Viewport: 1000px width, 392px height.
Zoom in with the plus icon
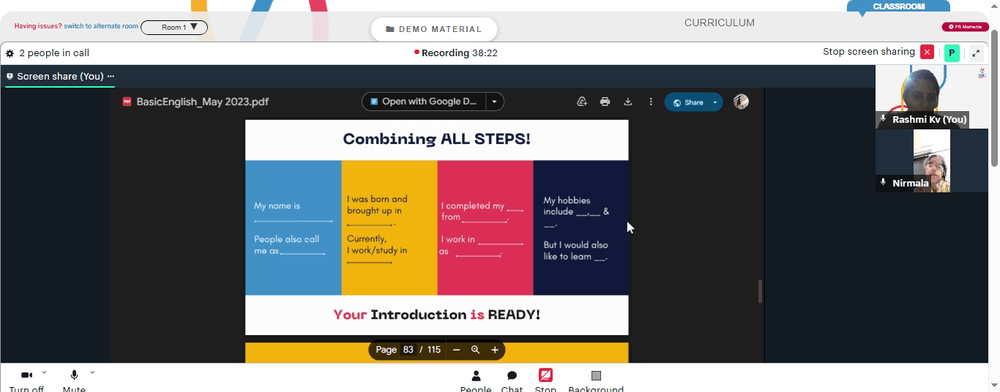tap(494, 350)
